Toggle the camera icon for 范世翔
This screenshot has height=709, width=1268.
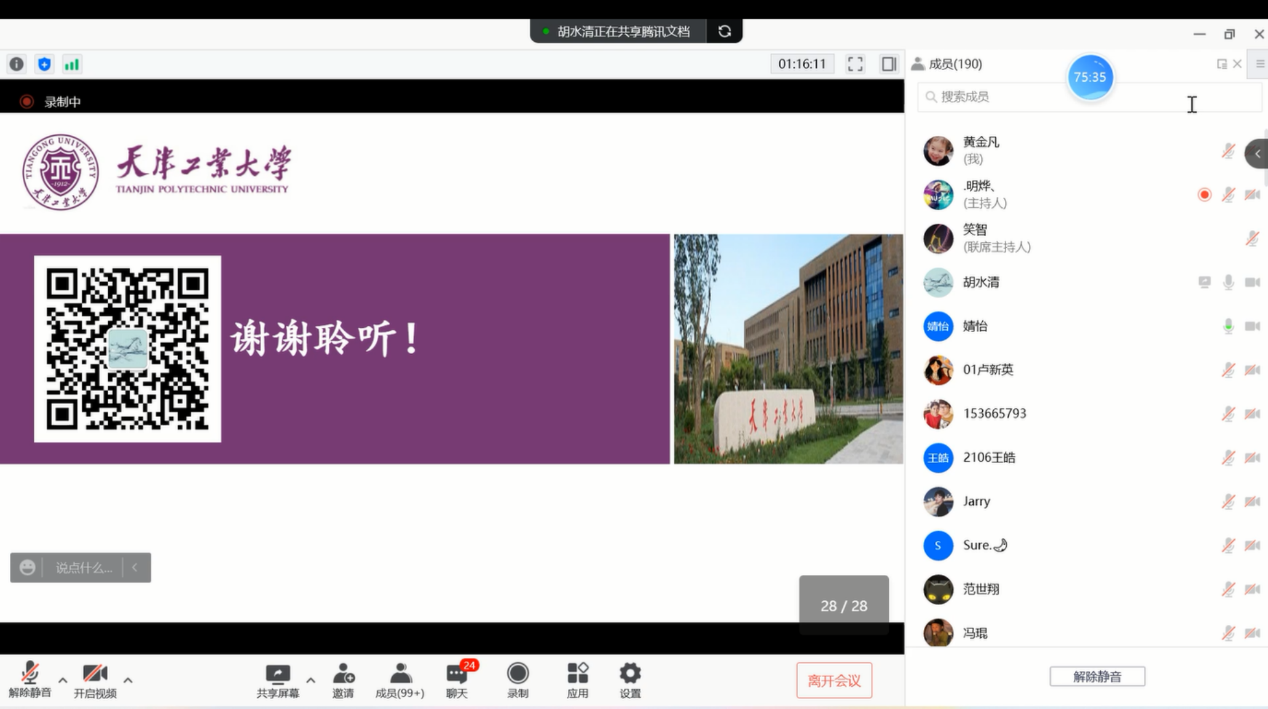point(1252,589)
